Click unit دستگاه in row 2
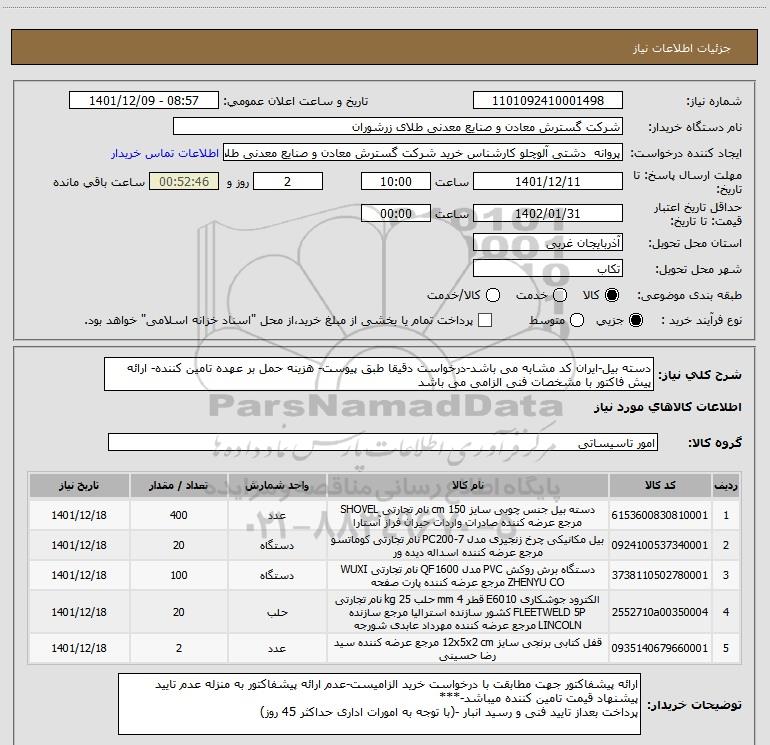770x745 pixels. click(x=277, y=546)
